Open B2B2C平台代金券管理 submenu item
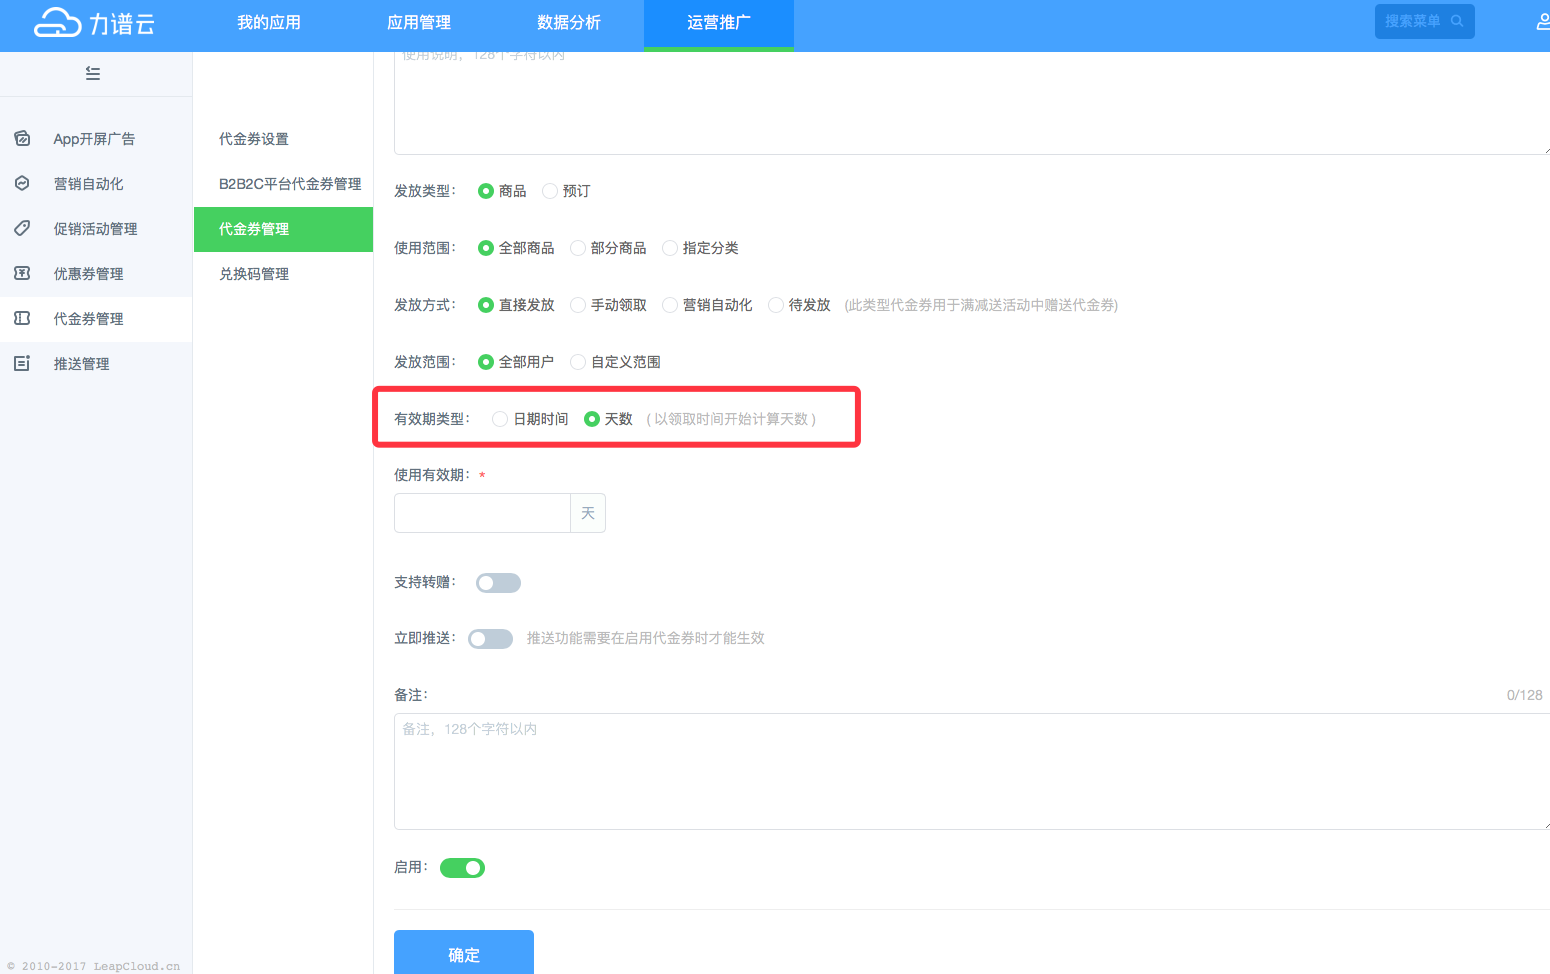This screenshot has height=974, width=1550. [283, 184]
